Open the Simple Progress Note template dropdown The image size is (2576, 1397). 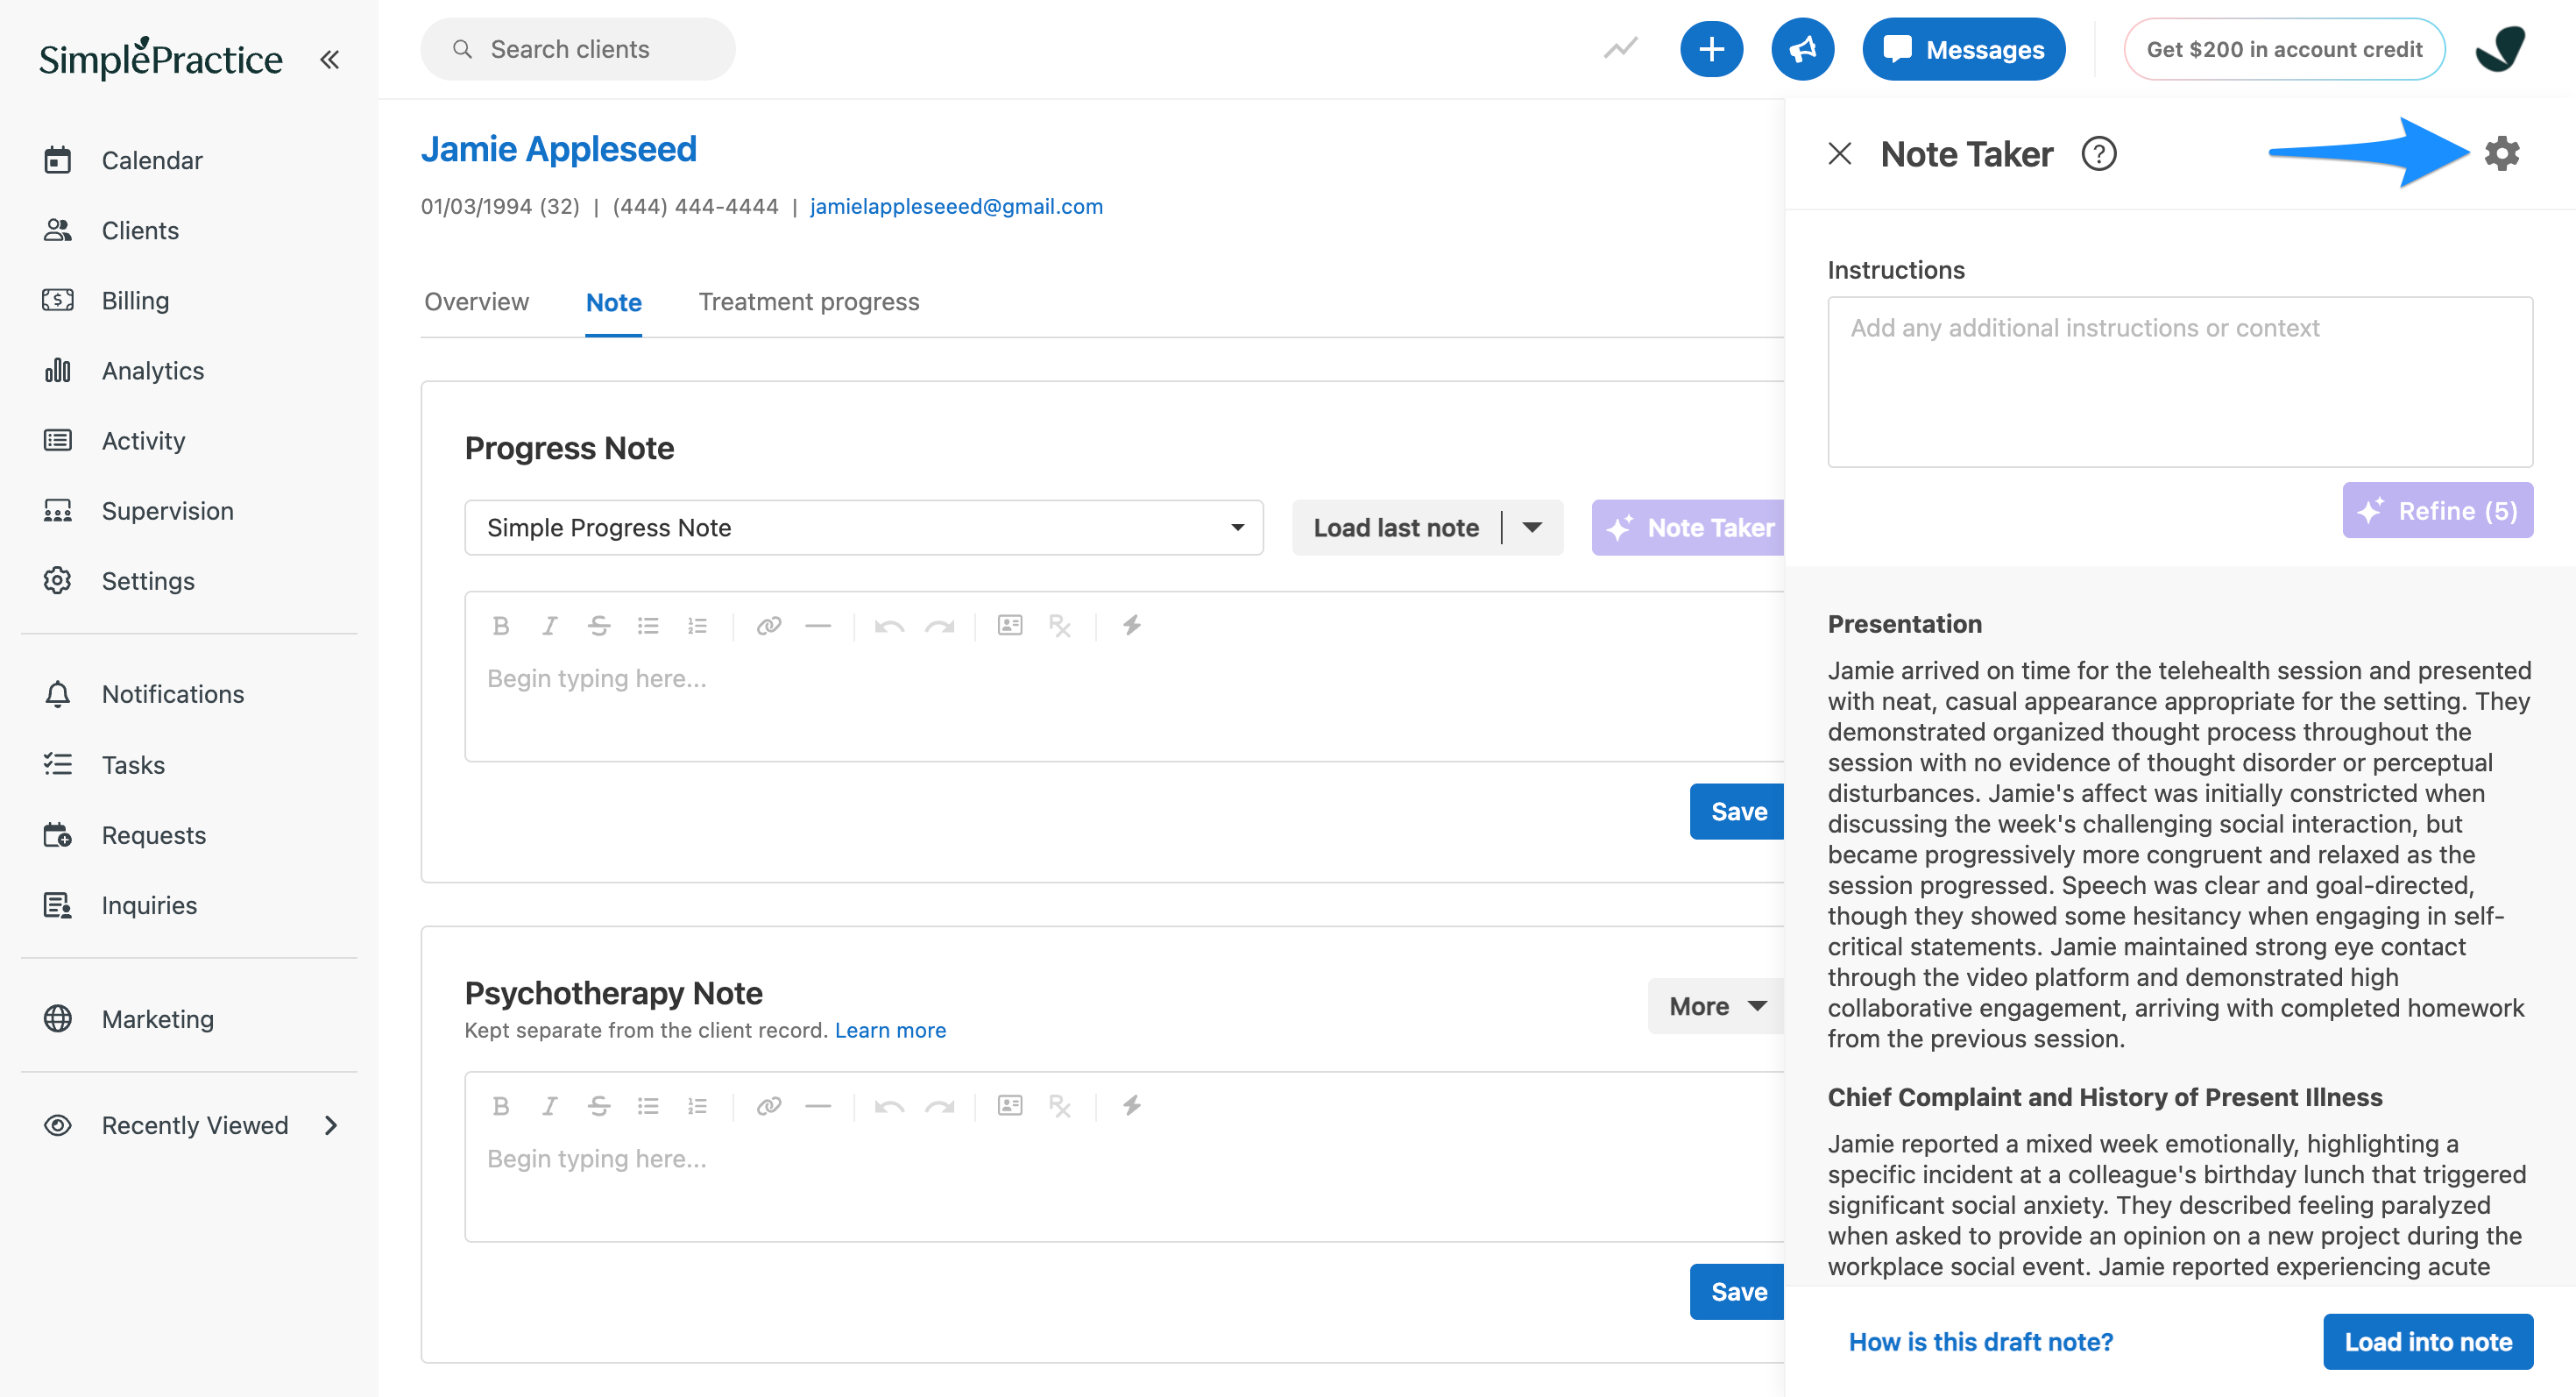[864, 527]
